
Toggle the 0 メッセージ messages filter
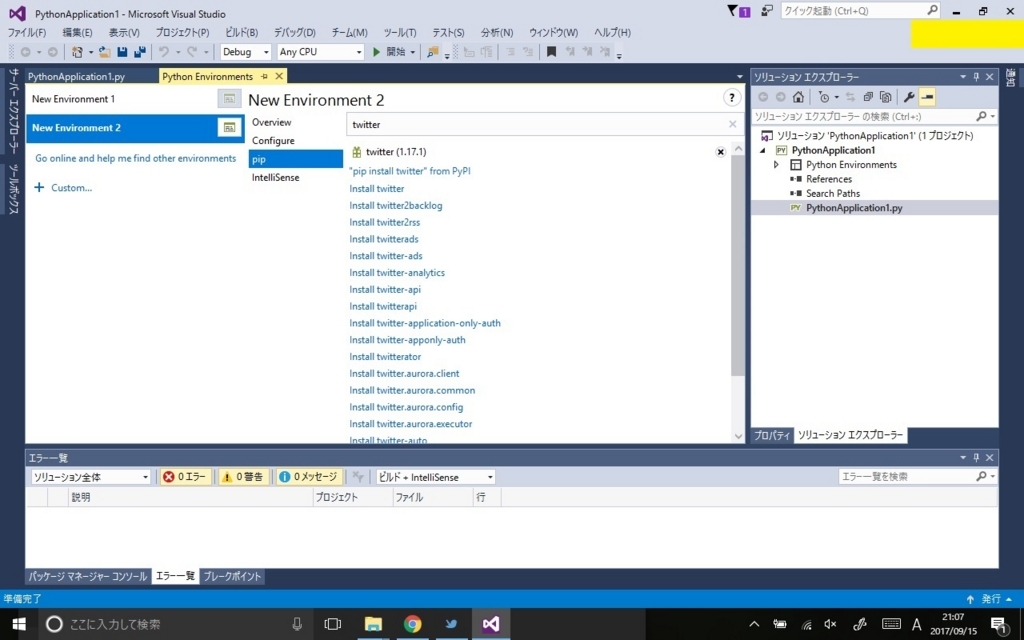308,477
